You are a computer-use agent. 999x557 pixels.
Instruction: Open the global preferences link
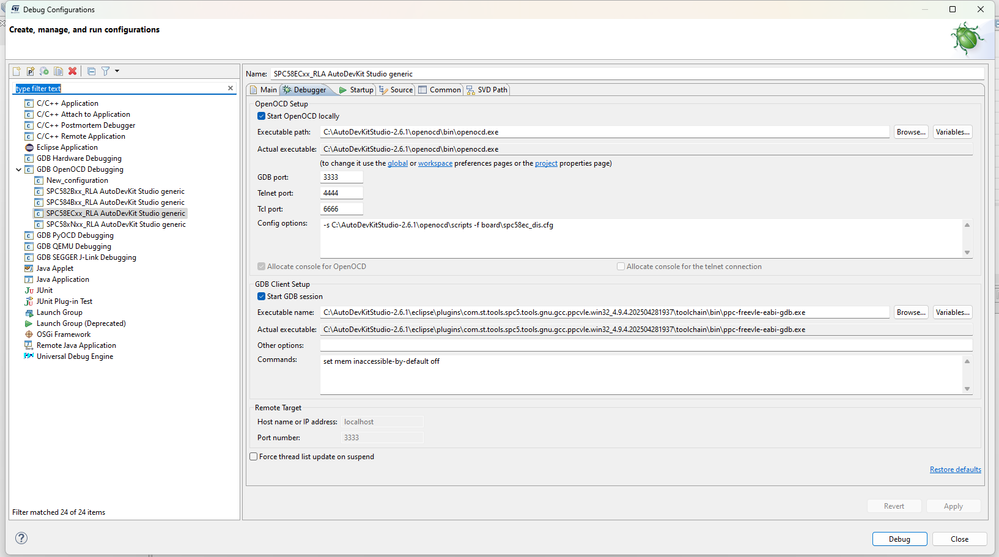click(398, 163)
